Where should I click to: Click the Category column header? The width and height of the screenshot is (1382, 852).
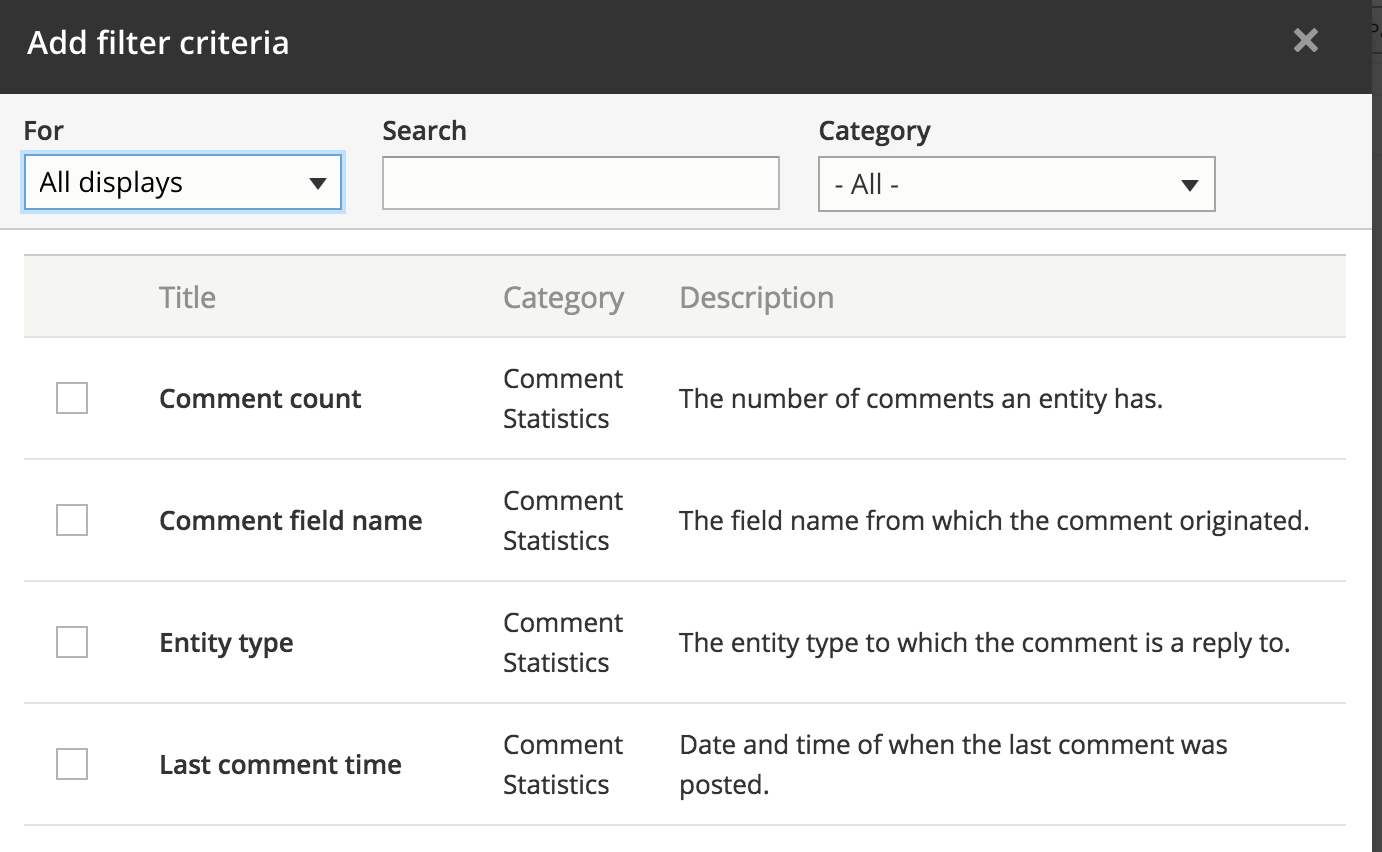(x=563, y=298)
